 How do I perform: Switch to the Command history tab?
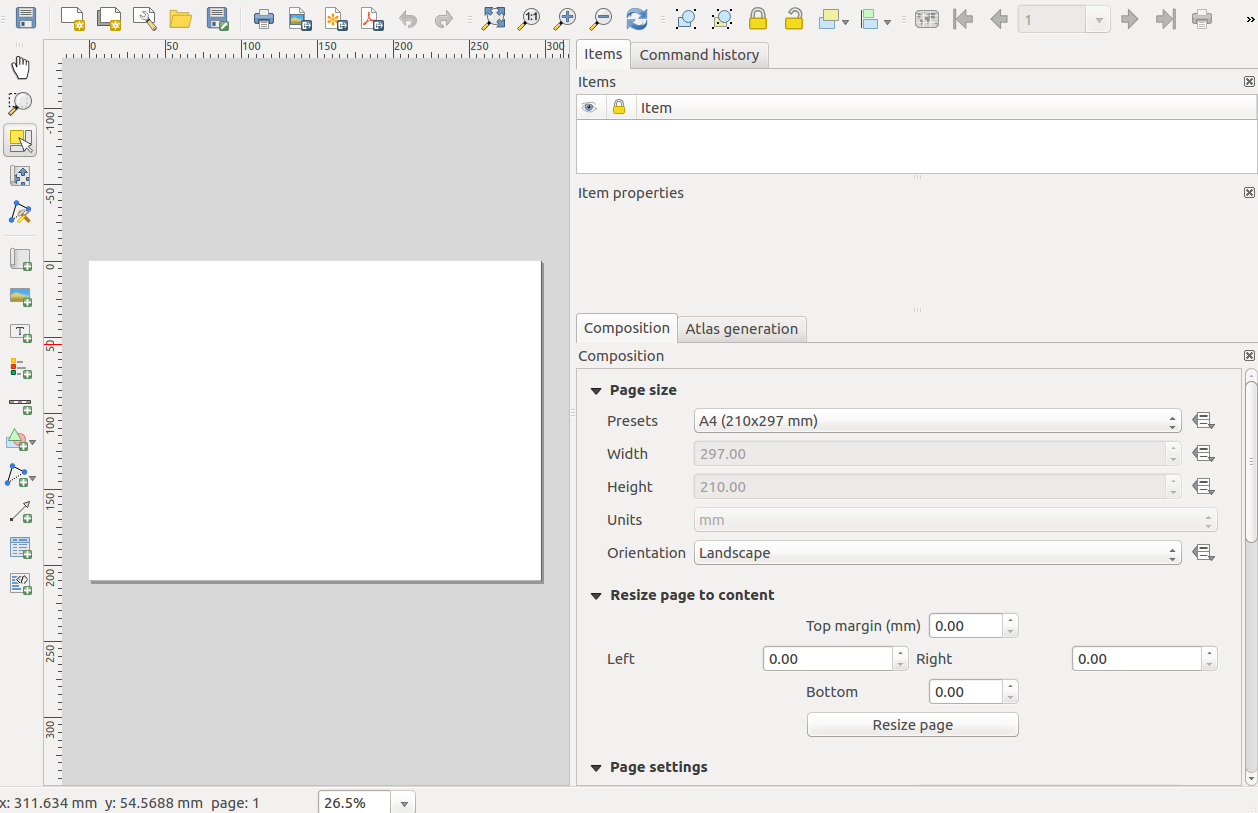pyautogui.click(x=699, y=55)
